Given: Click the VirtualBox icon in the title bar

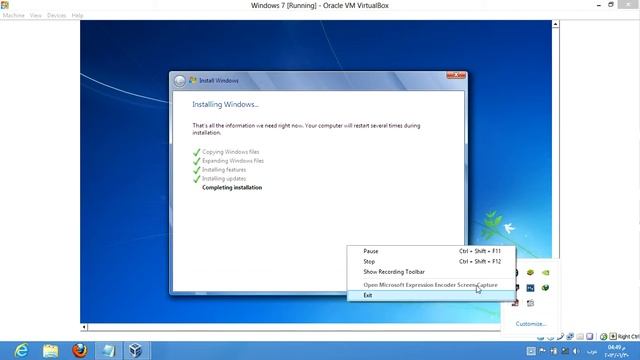Looking at the screenshot, I should click(x=5, y=5).
